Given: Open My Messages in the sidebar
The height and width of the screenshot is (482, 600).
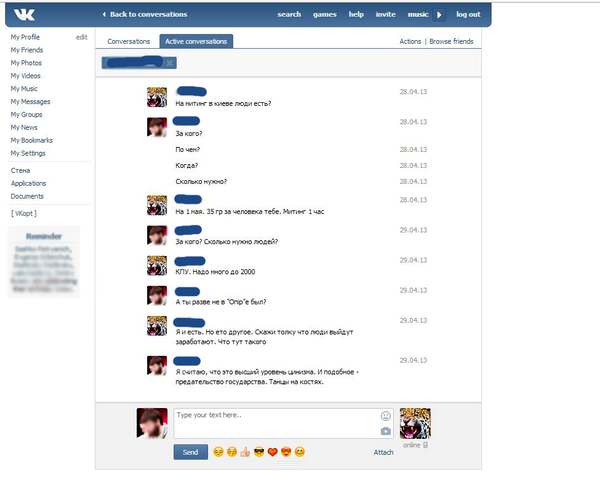Looking at the screenshot, I should pyautogui.click(x=30, y=101).
